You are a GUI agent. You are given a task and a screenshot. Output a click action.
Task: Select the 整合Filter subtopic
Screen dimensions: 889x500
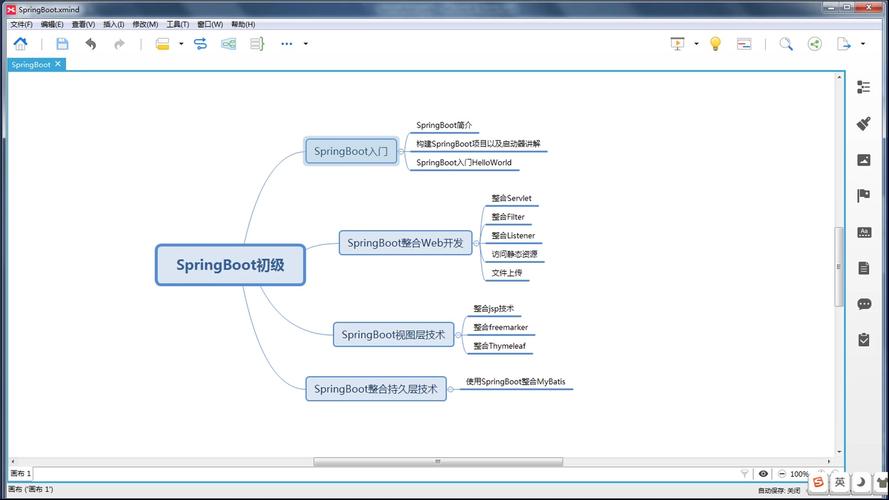point(508,217)
